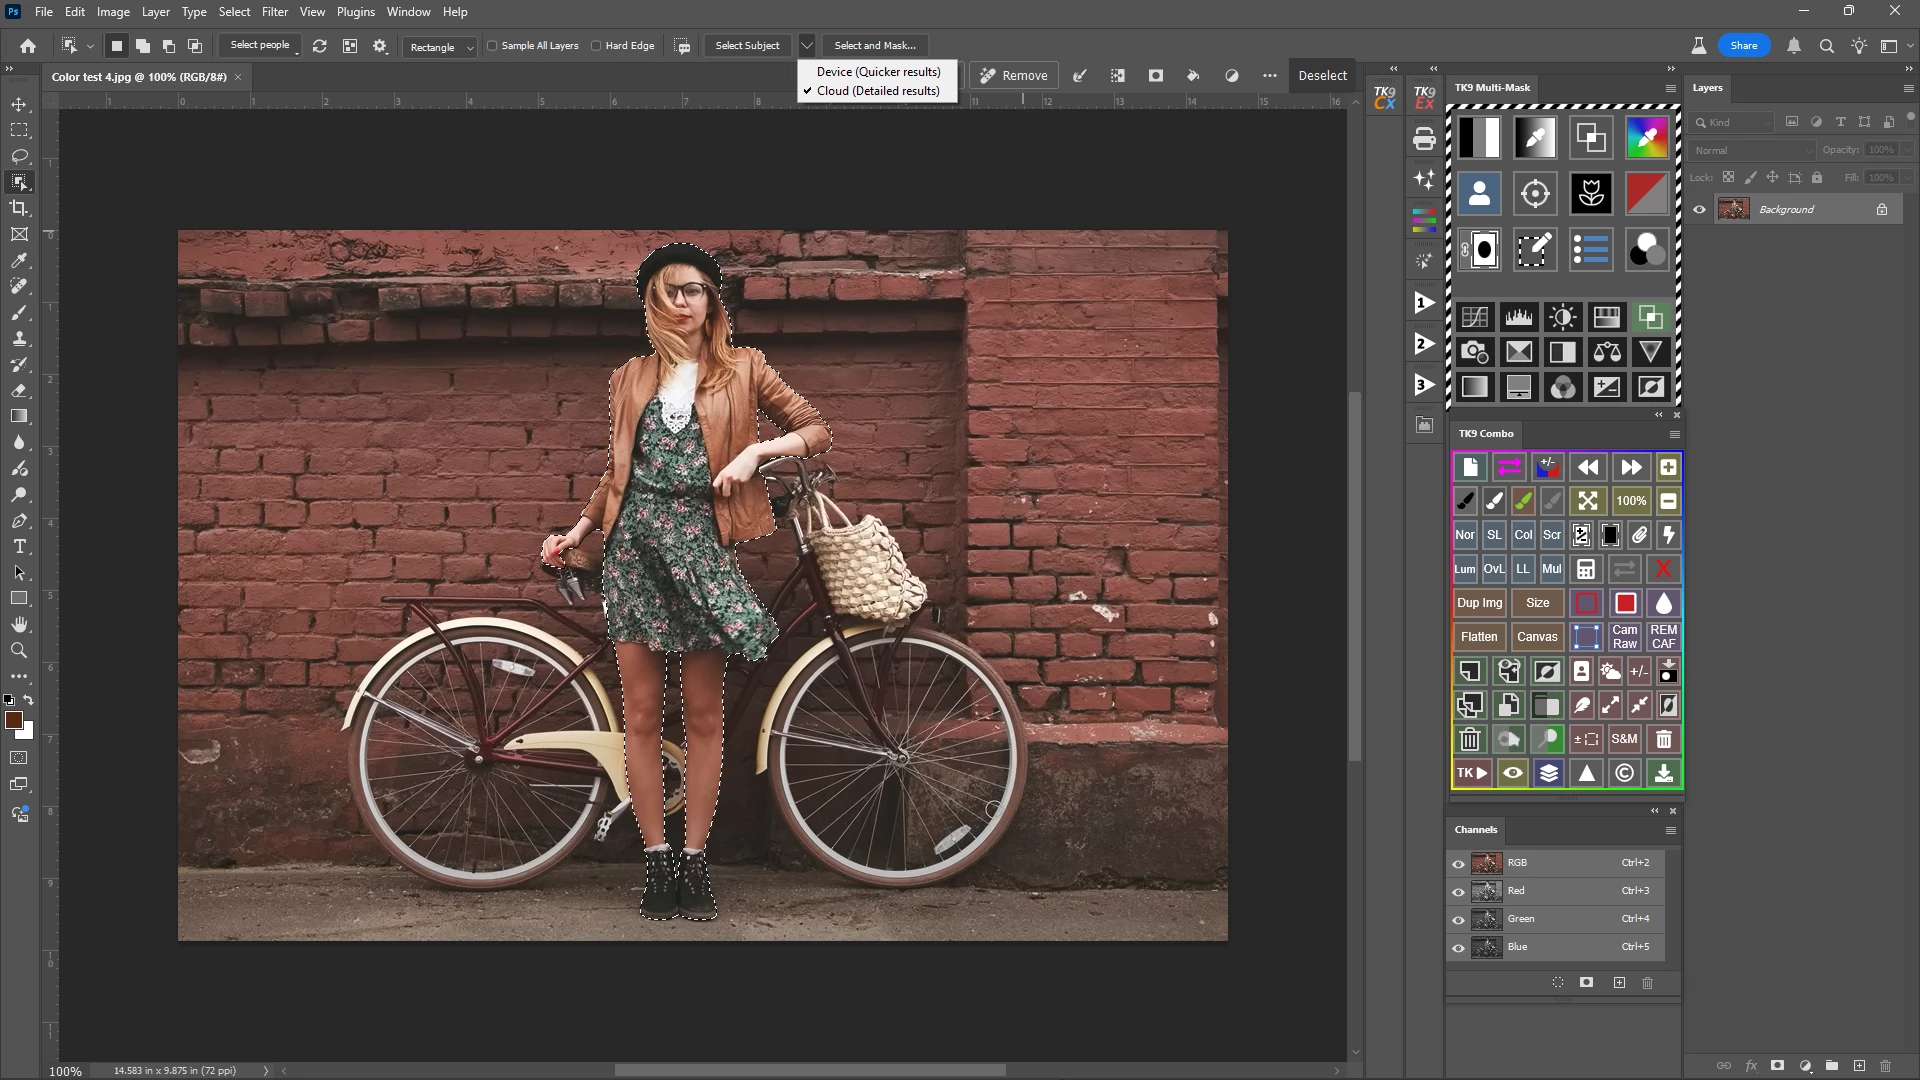Select the Eyedropper tool

point(19,260)
